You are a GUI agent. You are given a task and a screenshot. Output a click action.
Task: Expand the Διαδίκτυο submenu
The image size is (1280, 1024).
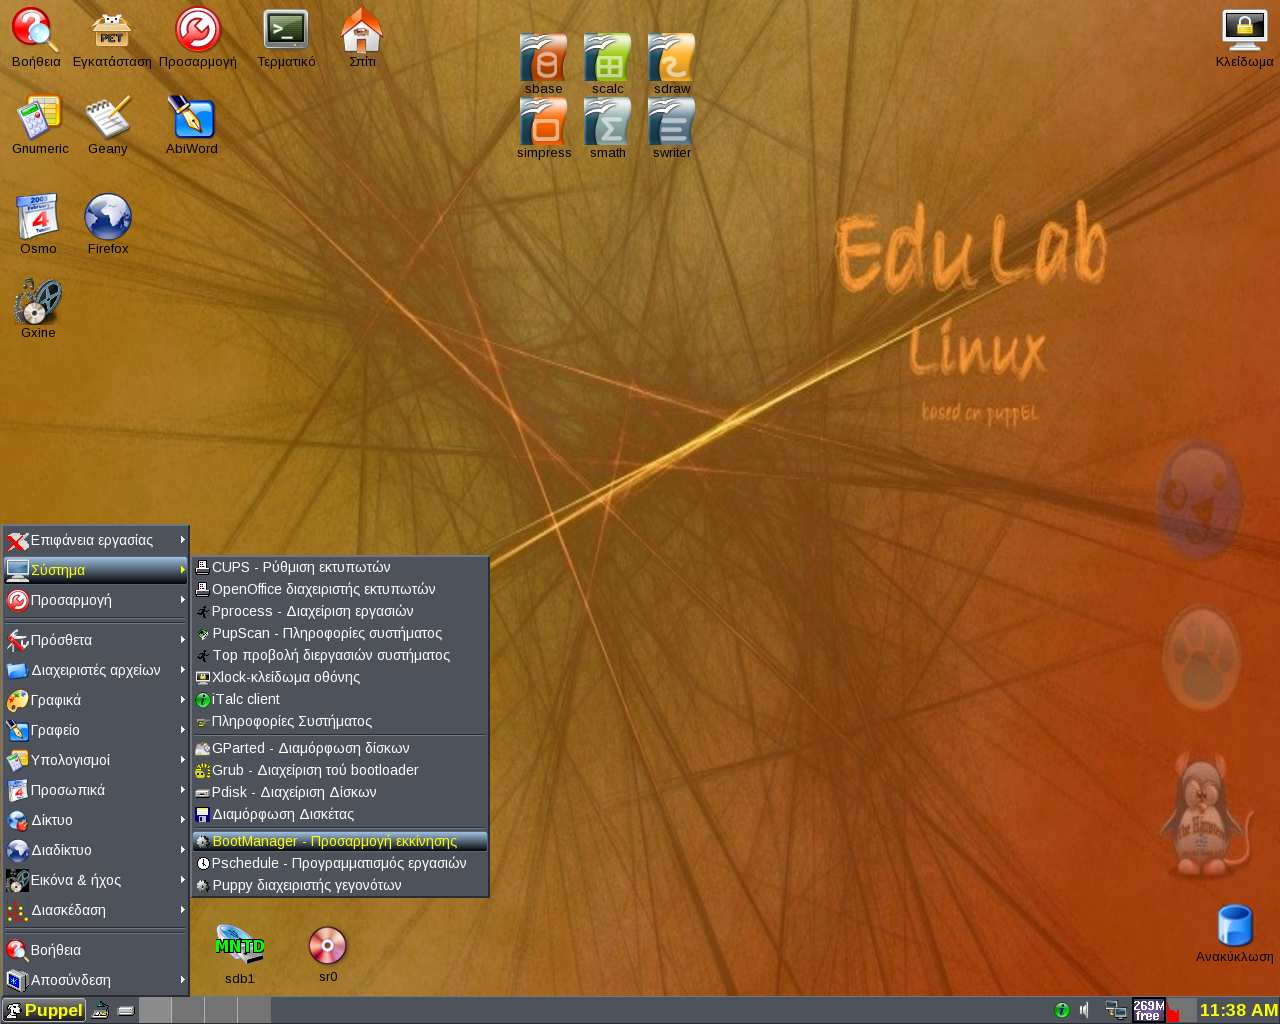(96, 850)
